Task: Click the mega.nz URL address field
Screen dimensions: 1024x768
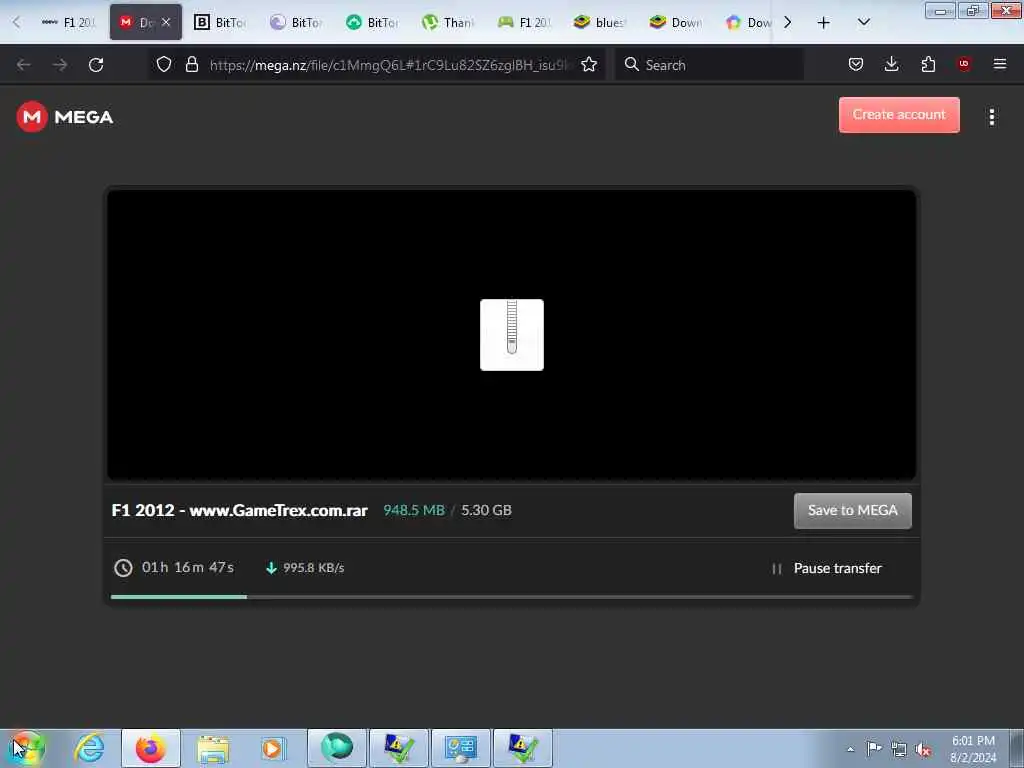Action: [x=389, y=65]
